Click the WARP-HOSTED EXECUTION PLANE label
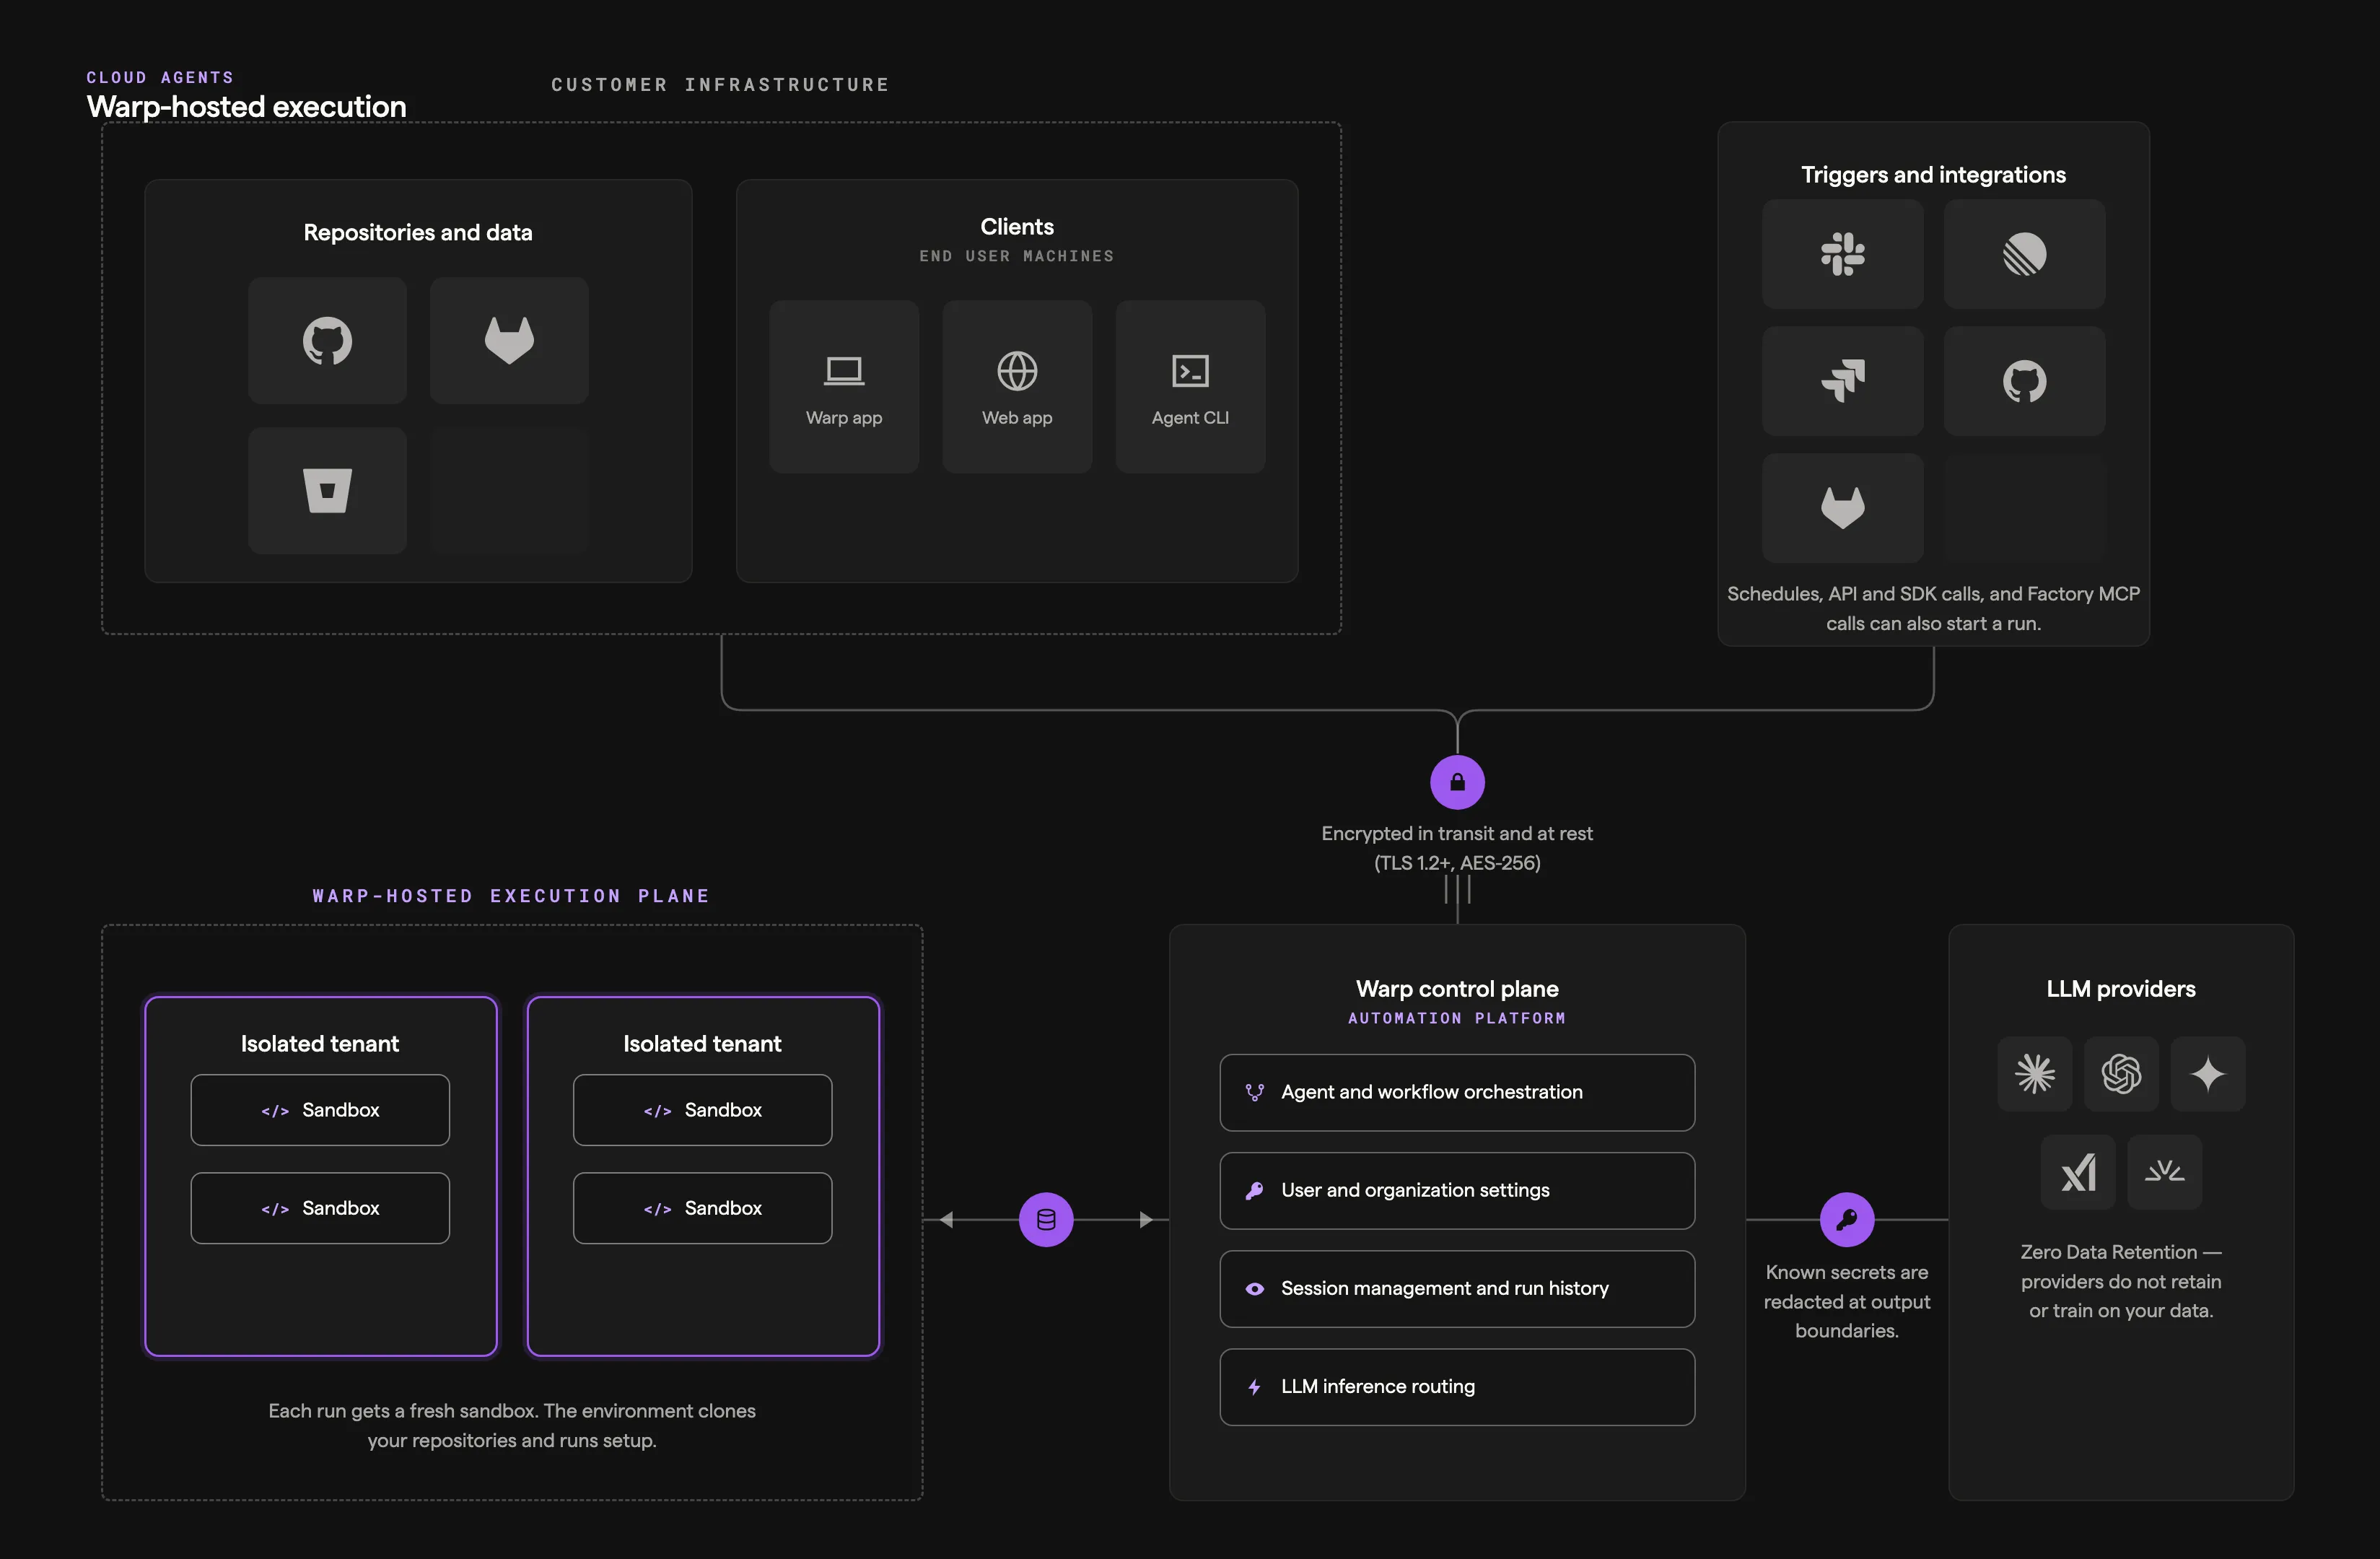 [x=511, y=896]
